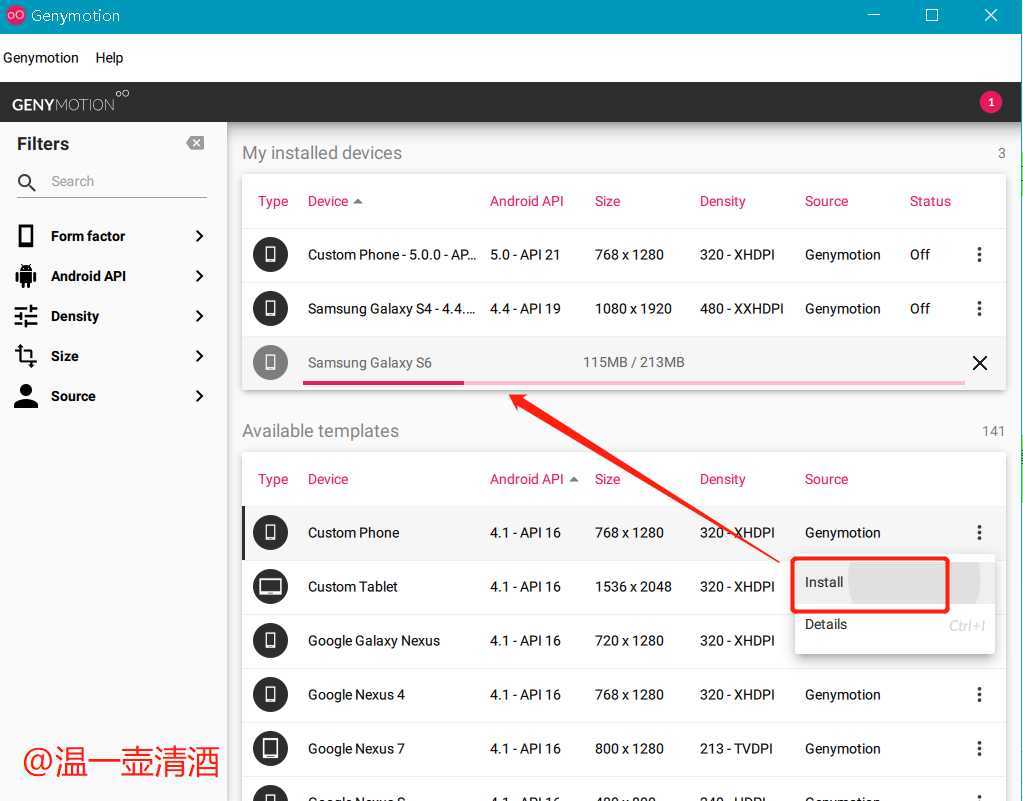Image resolution: width=1023 pixels, height=801 pixels.
Task: Expand the Source filter
Action: tap(200, 396)
